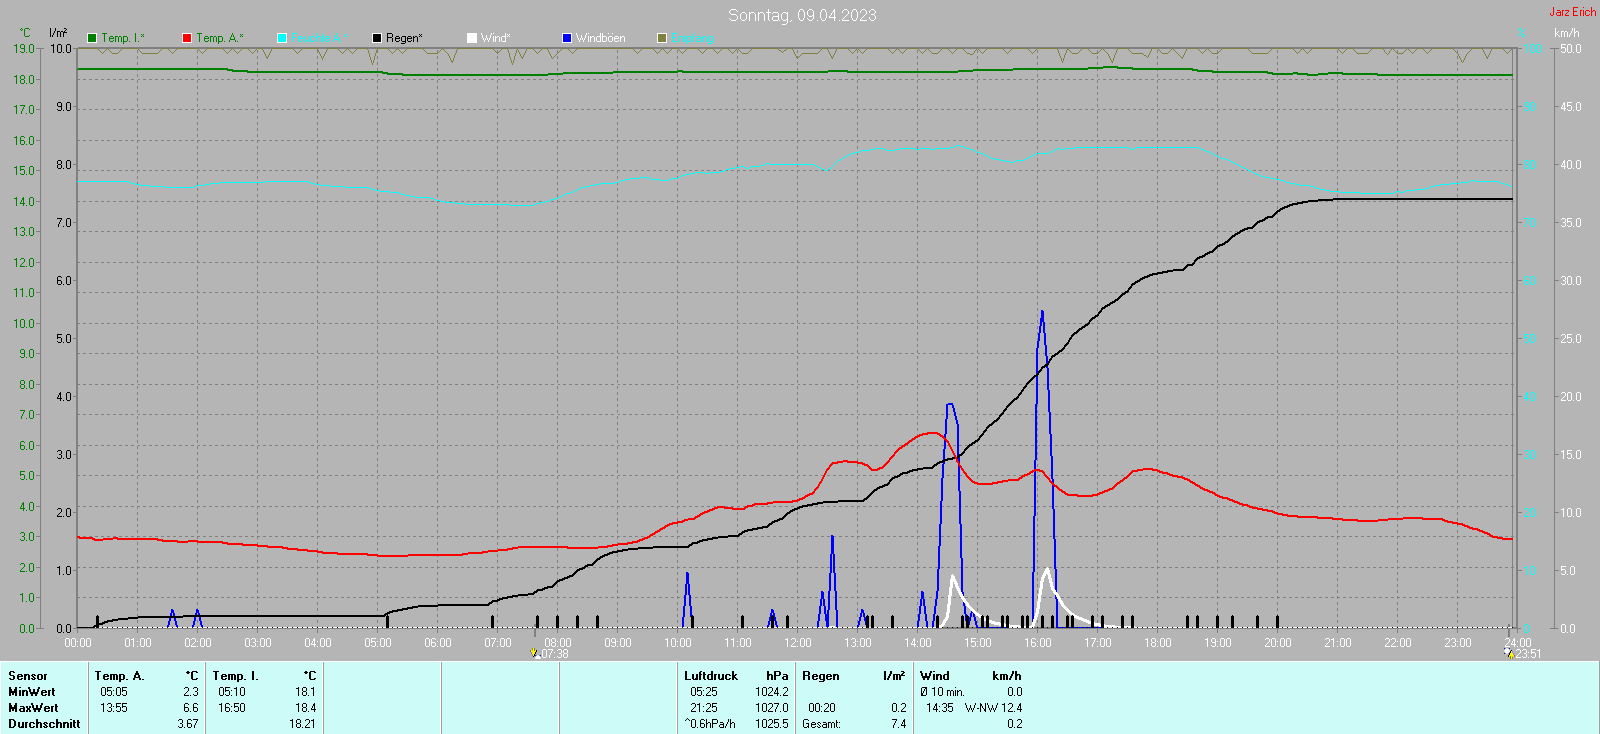Click the MaxWert row label

[x=32, y=708]
